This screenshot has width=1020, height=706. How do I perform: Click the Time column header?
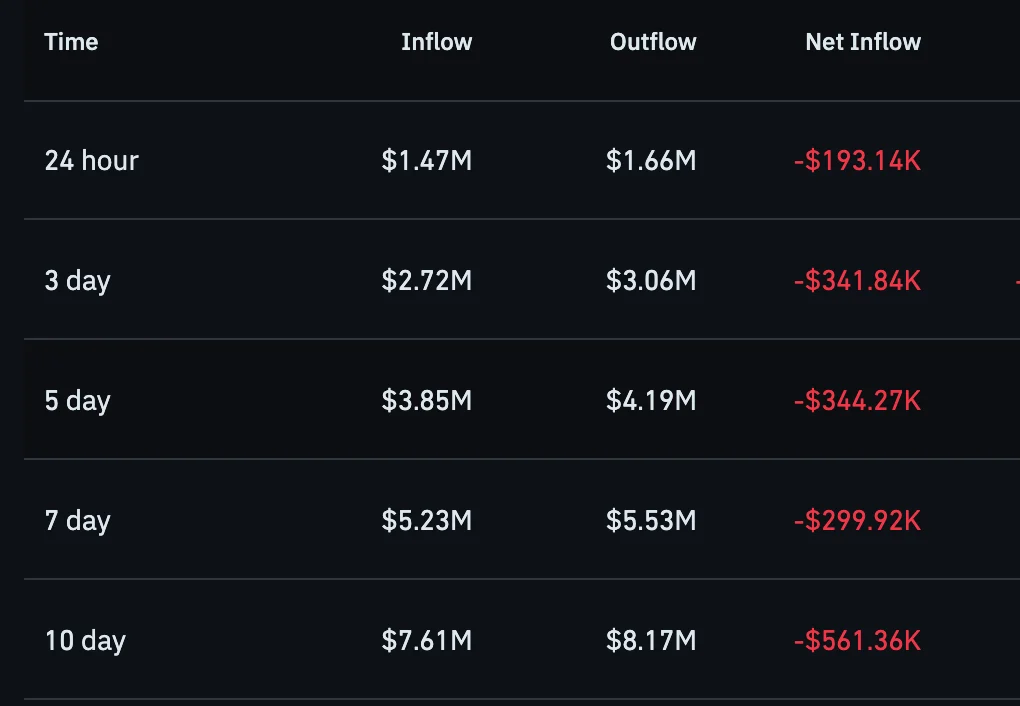71,42
